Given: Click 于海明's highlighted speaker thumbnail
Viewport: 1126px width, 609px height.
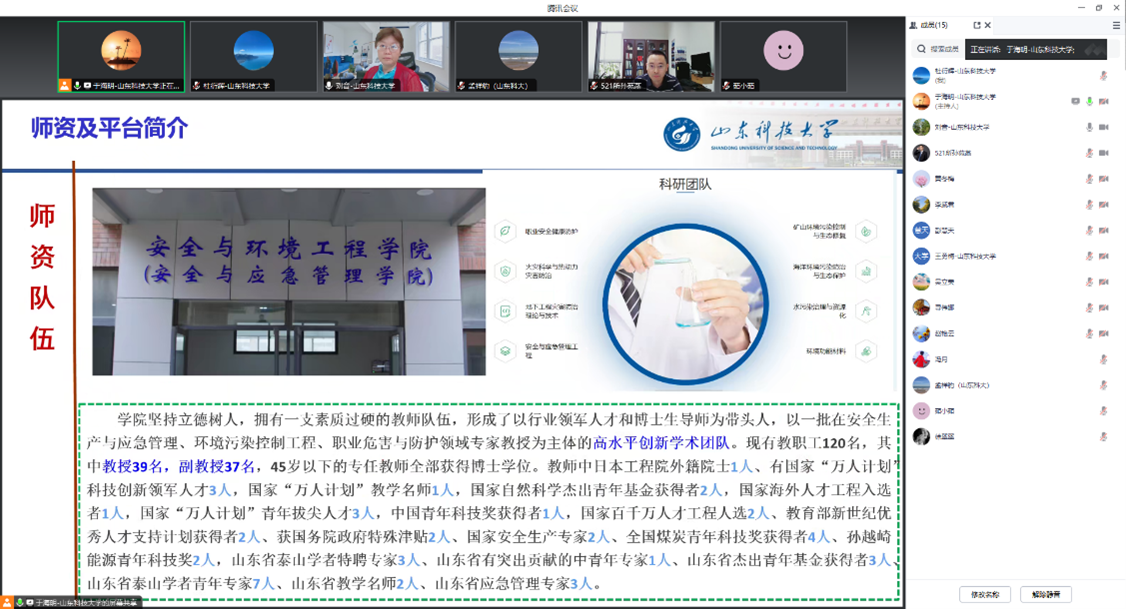Looking at the screenshot, I should (121, 56).
